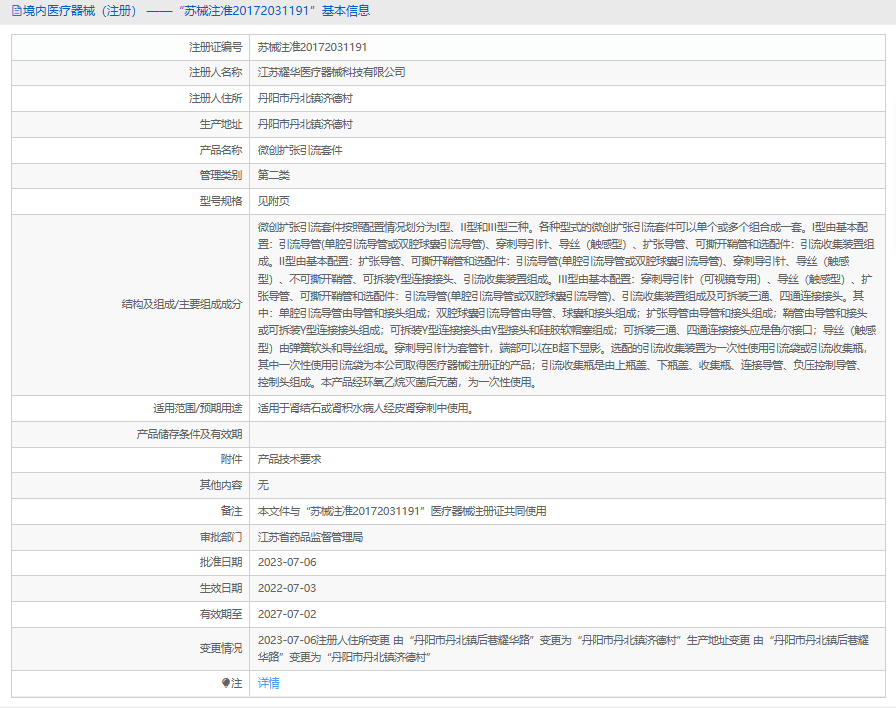Viewport: 896px width, 708px height.
Task: Click the 生产地址 label
Action: [221, 124]
